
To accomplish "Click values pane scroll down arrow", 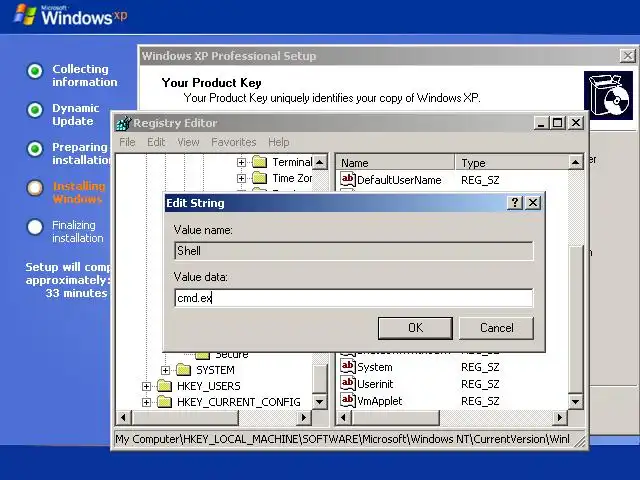I will pos(576,402).
